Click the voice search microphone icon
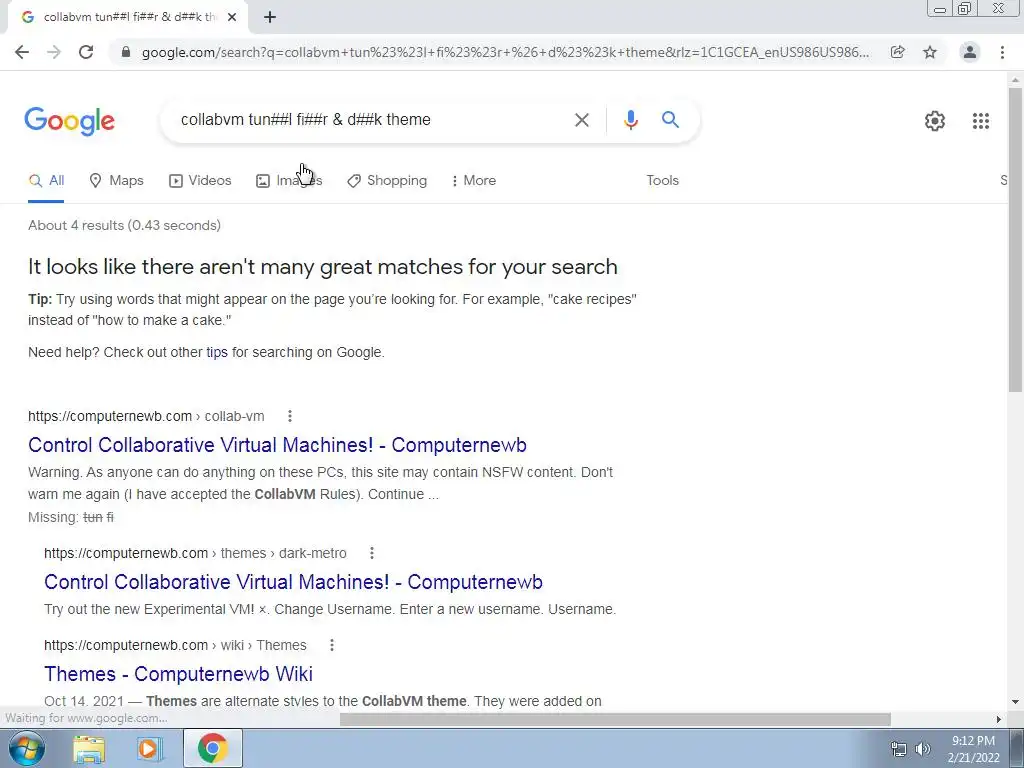This screenshot has width=1024, height=768. (x=630, y=120)
